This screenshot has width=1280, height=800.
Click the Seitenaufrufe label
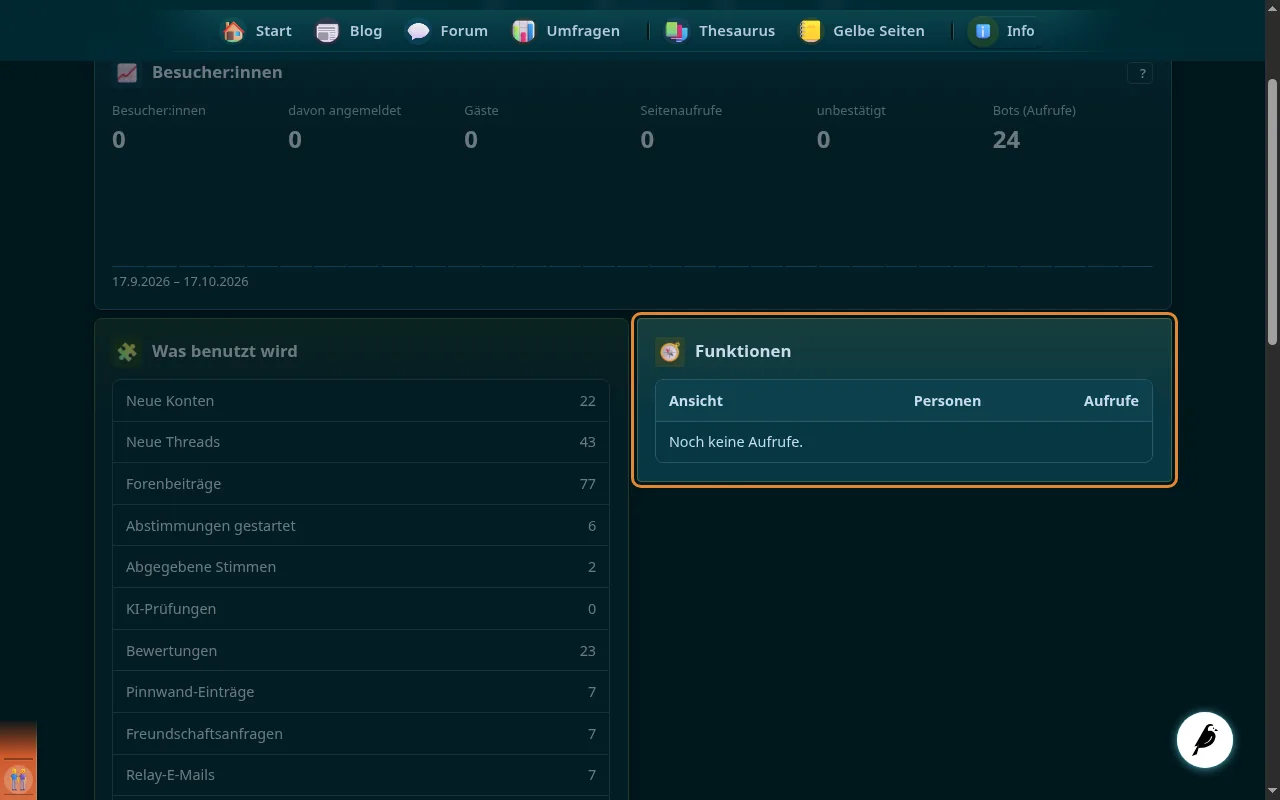pyautogui.click(x=681, y=111)
